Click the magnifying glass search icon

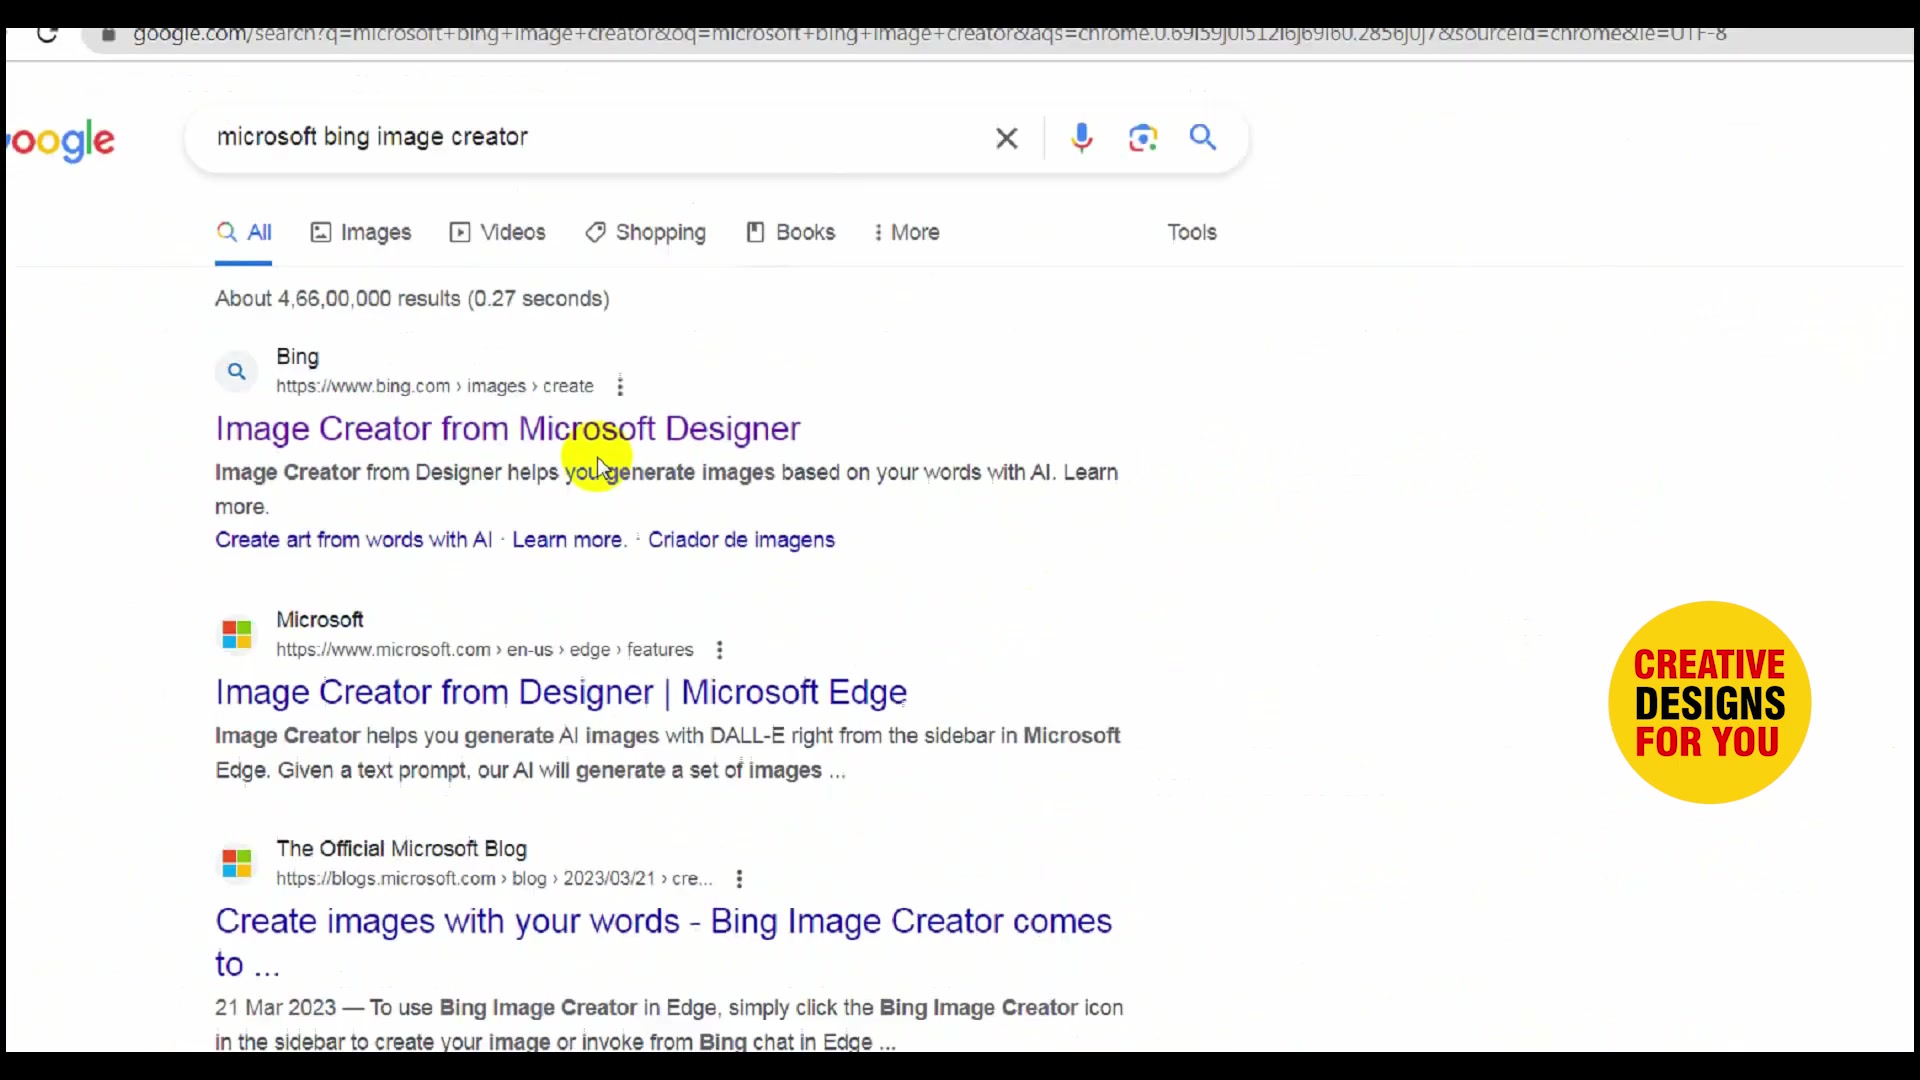pyautogui.click(x=1202, y=138)
